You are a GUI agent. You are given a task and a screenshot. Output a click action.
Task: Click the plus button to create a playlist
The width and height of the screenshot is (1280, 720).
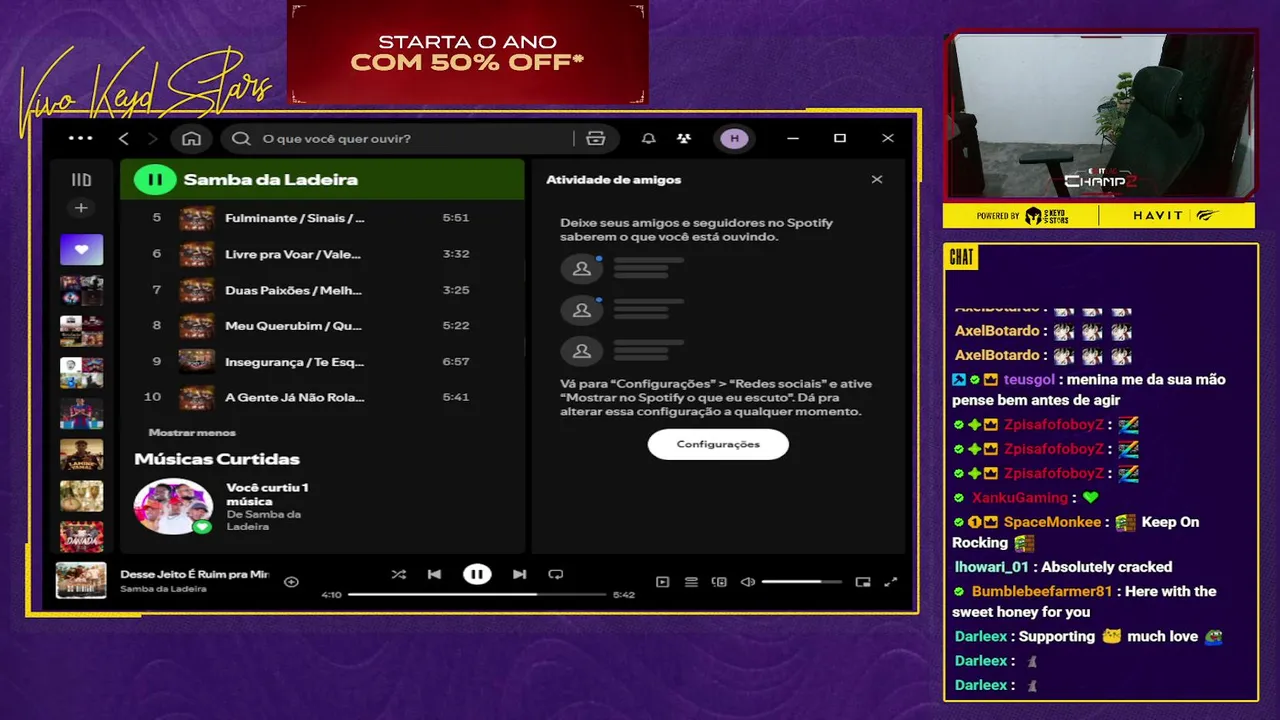[81, 208]
